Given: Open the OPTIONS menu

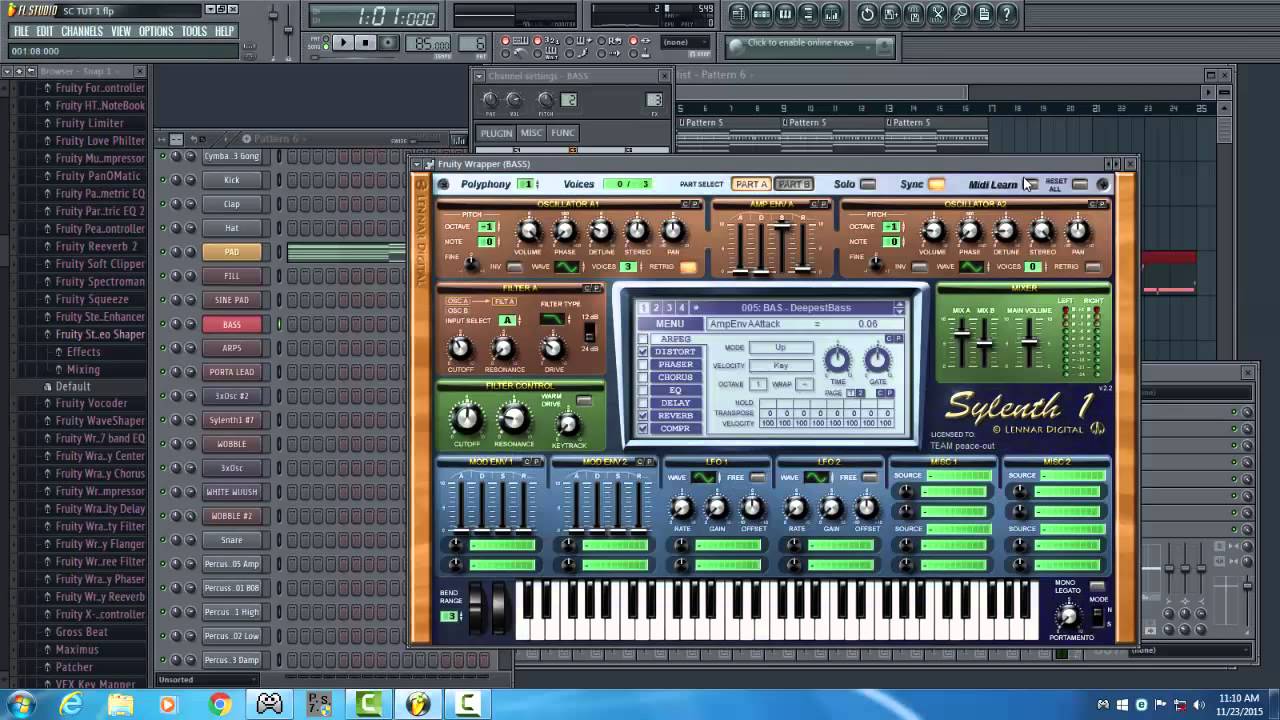Looking at the screenshot, I should click(156, 32).
